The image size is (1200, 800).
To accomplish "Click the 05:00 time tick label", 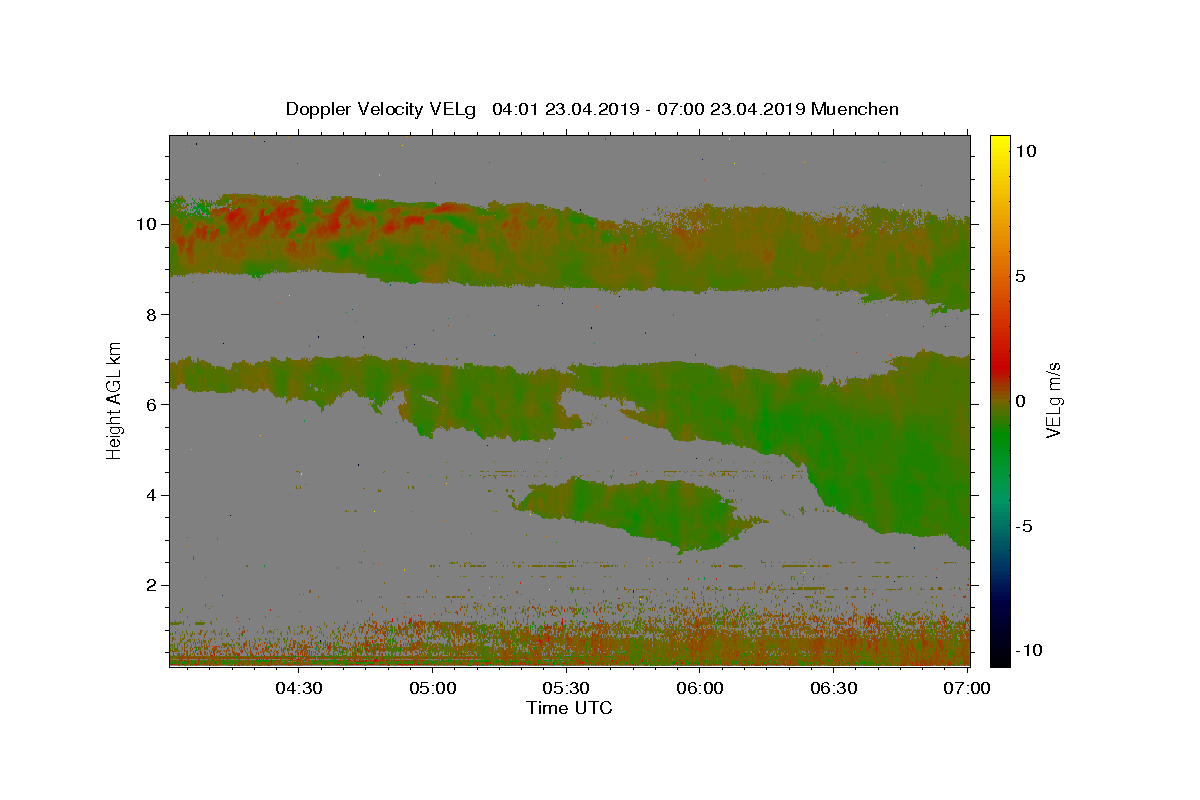I will pos(433,688).
